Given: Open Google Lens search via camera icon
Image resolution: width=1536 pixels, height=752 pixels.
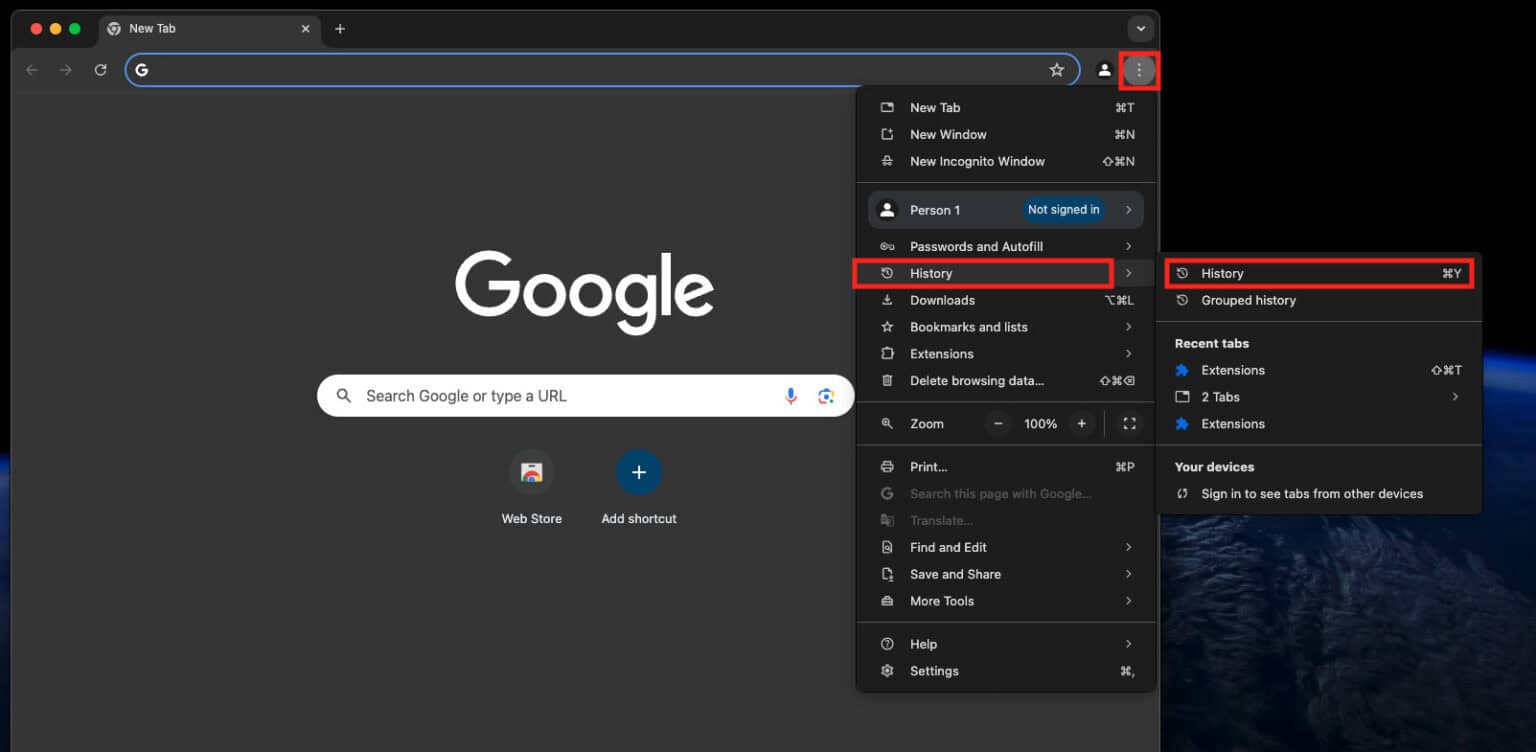Looking at the screenshot, I should pos(826,396).
